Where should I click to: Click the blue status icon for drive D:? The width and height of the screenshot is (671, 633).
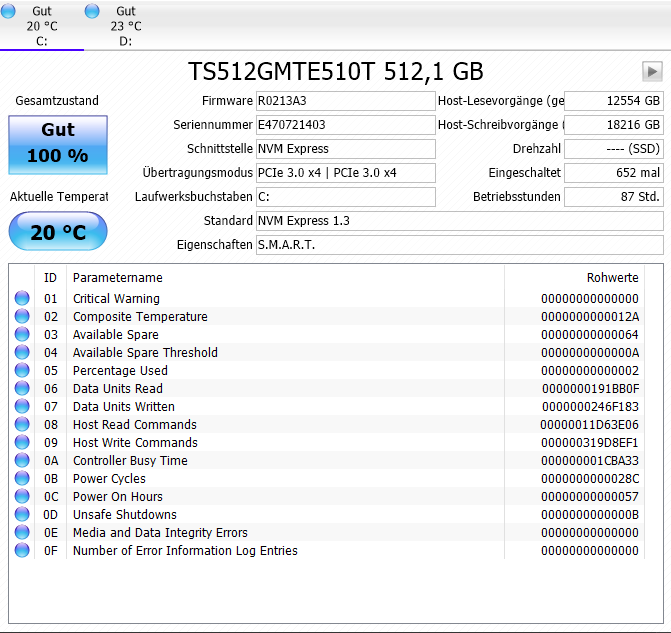(92, 11)
